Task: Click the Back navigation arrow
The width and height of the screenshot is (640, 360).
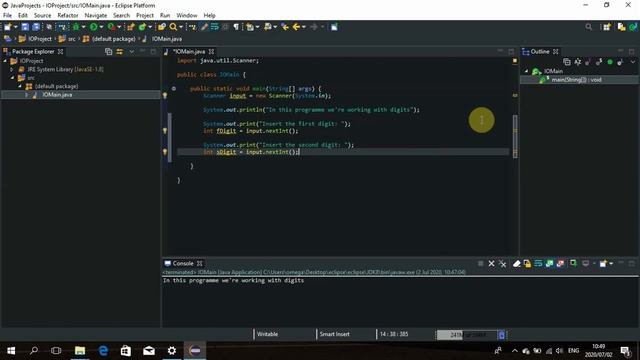Action: [296, 27]
